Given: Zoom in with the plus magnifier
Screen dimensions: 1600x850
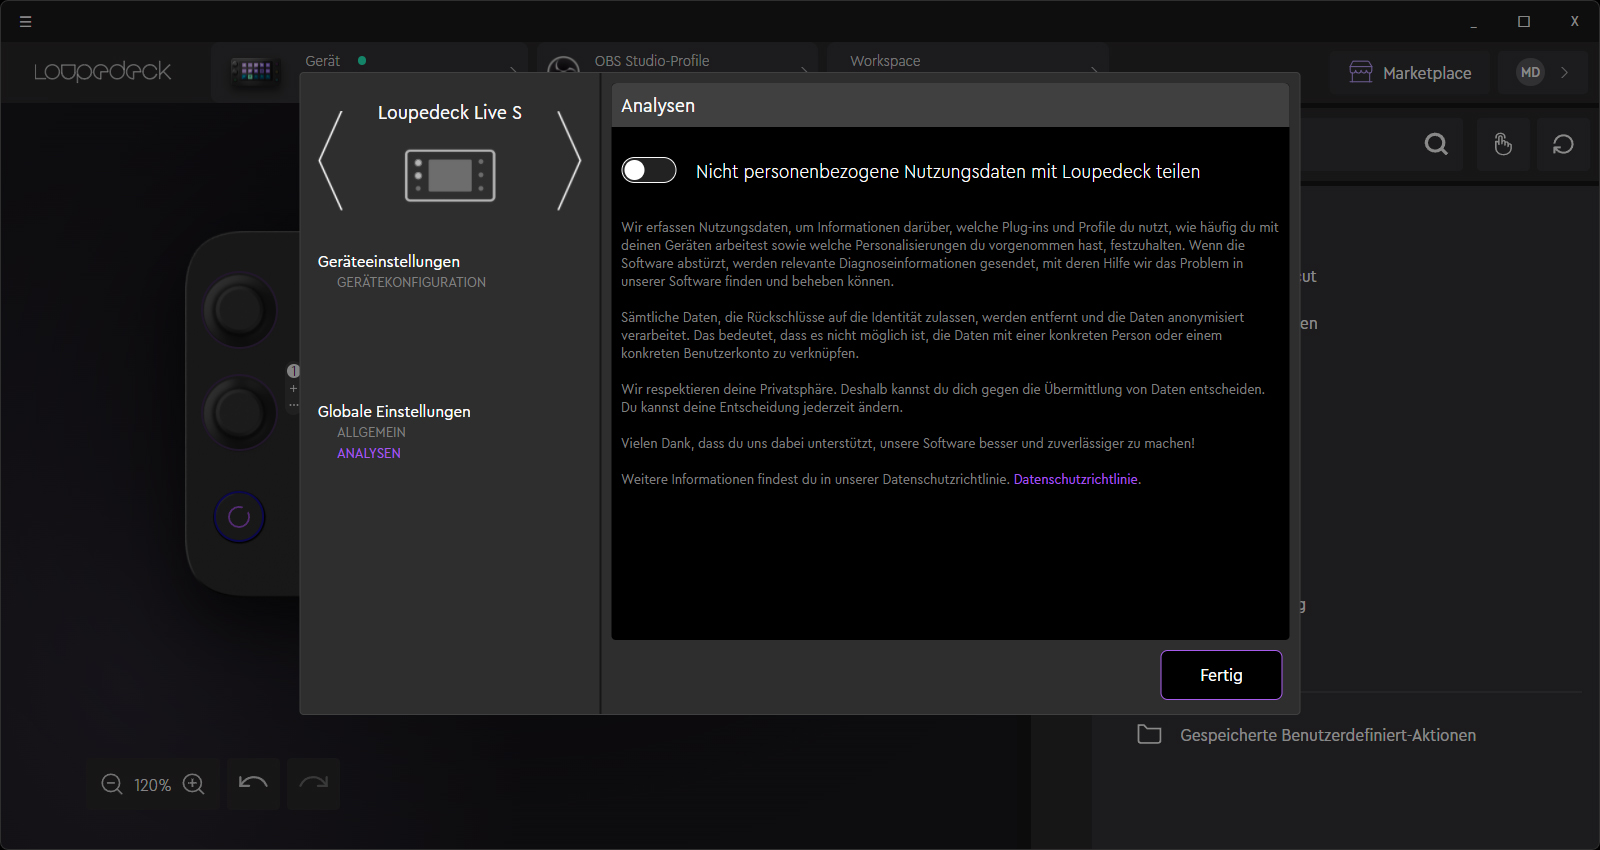Looking at the screenshot, I should 194,785.
